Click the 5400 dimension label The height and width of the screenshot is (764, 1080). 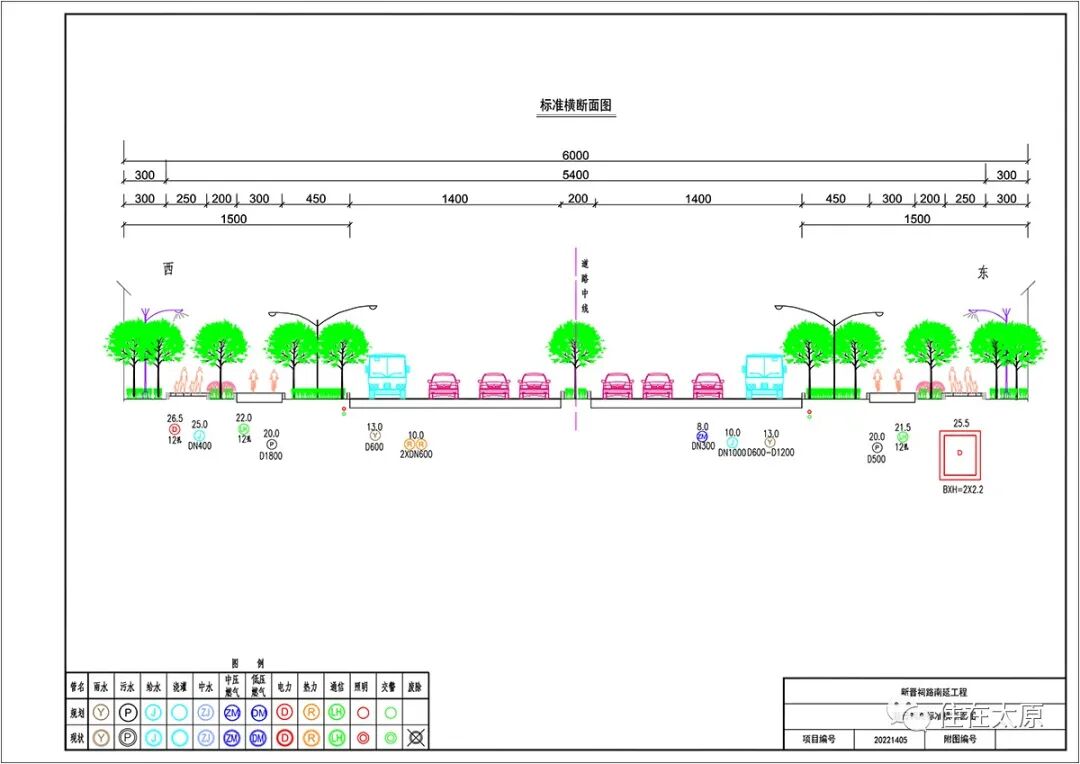[575, 175]
